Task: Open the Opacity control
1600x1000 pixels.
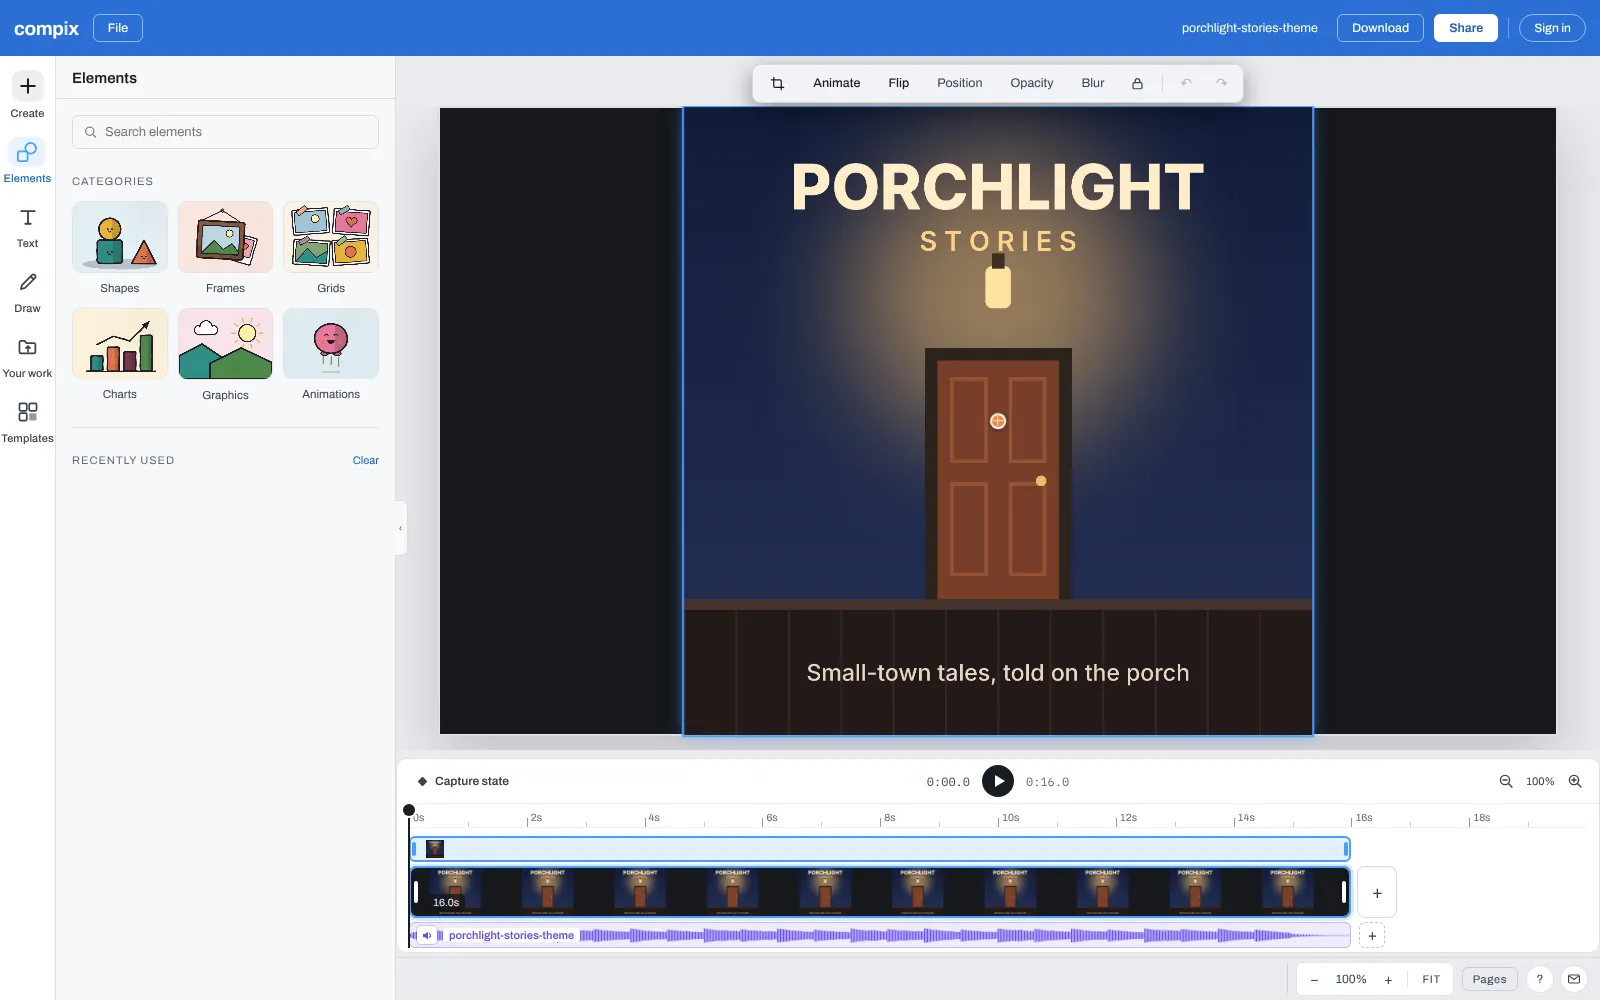Action: click(1031, 83)
